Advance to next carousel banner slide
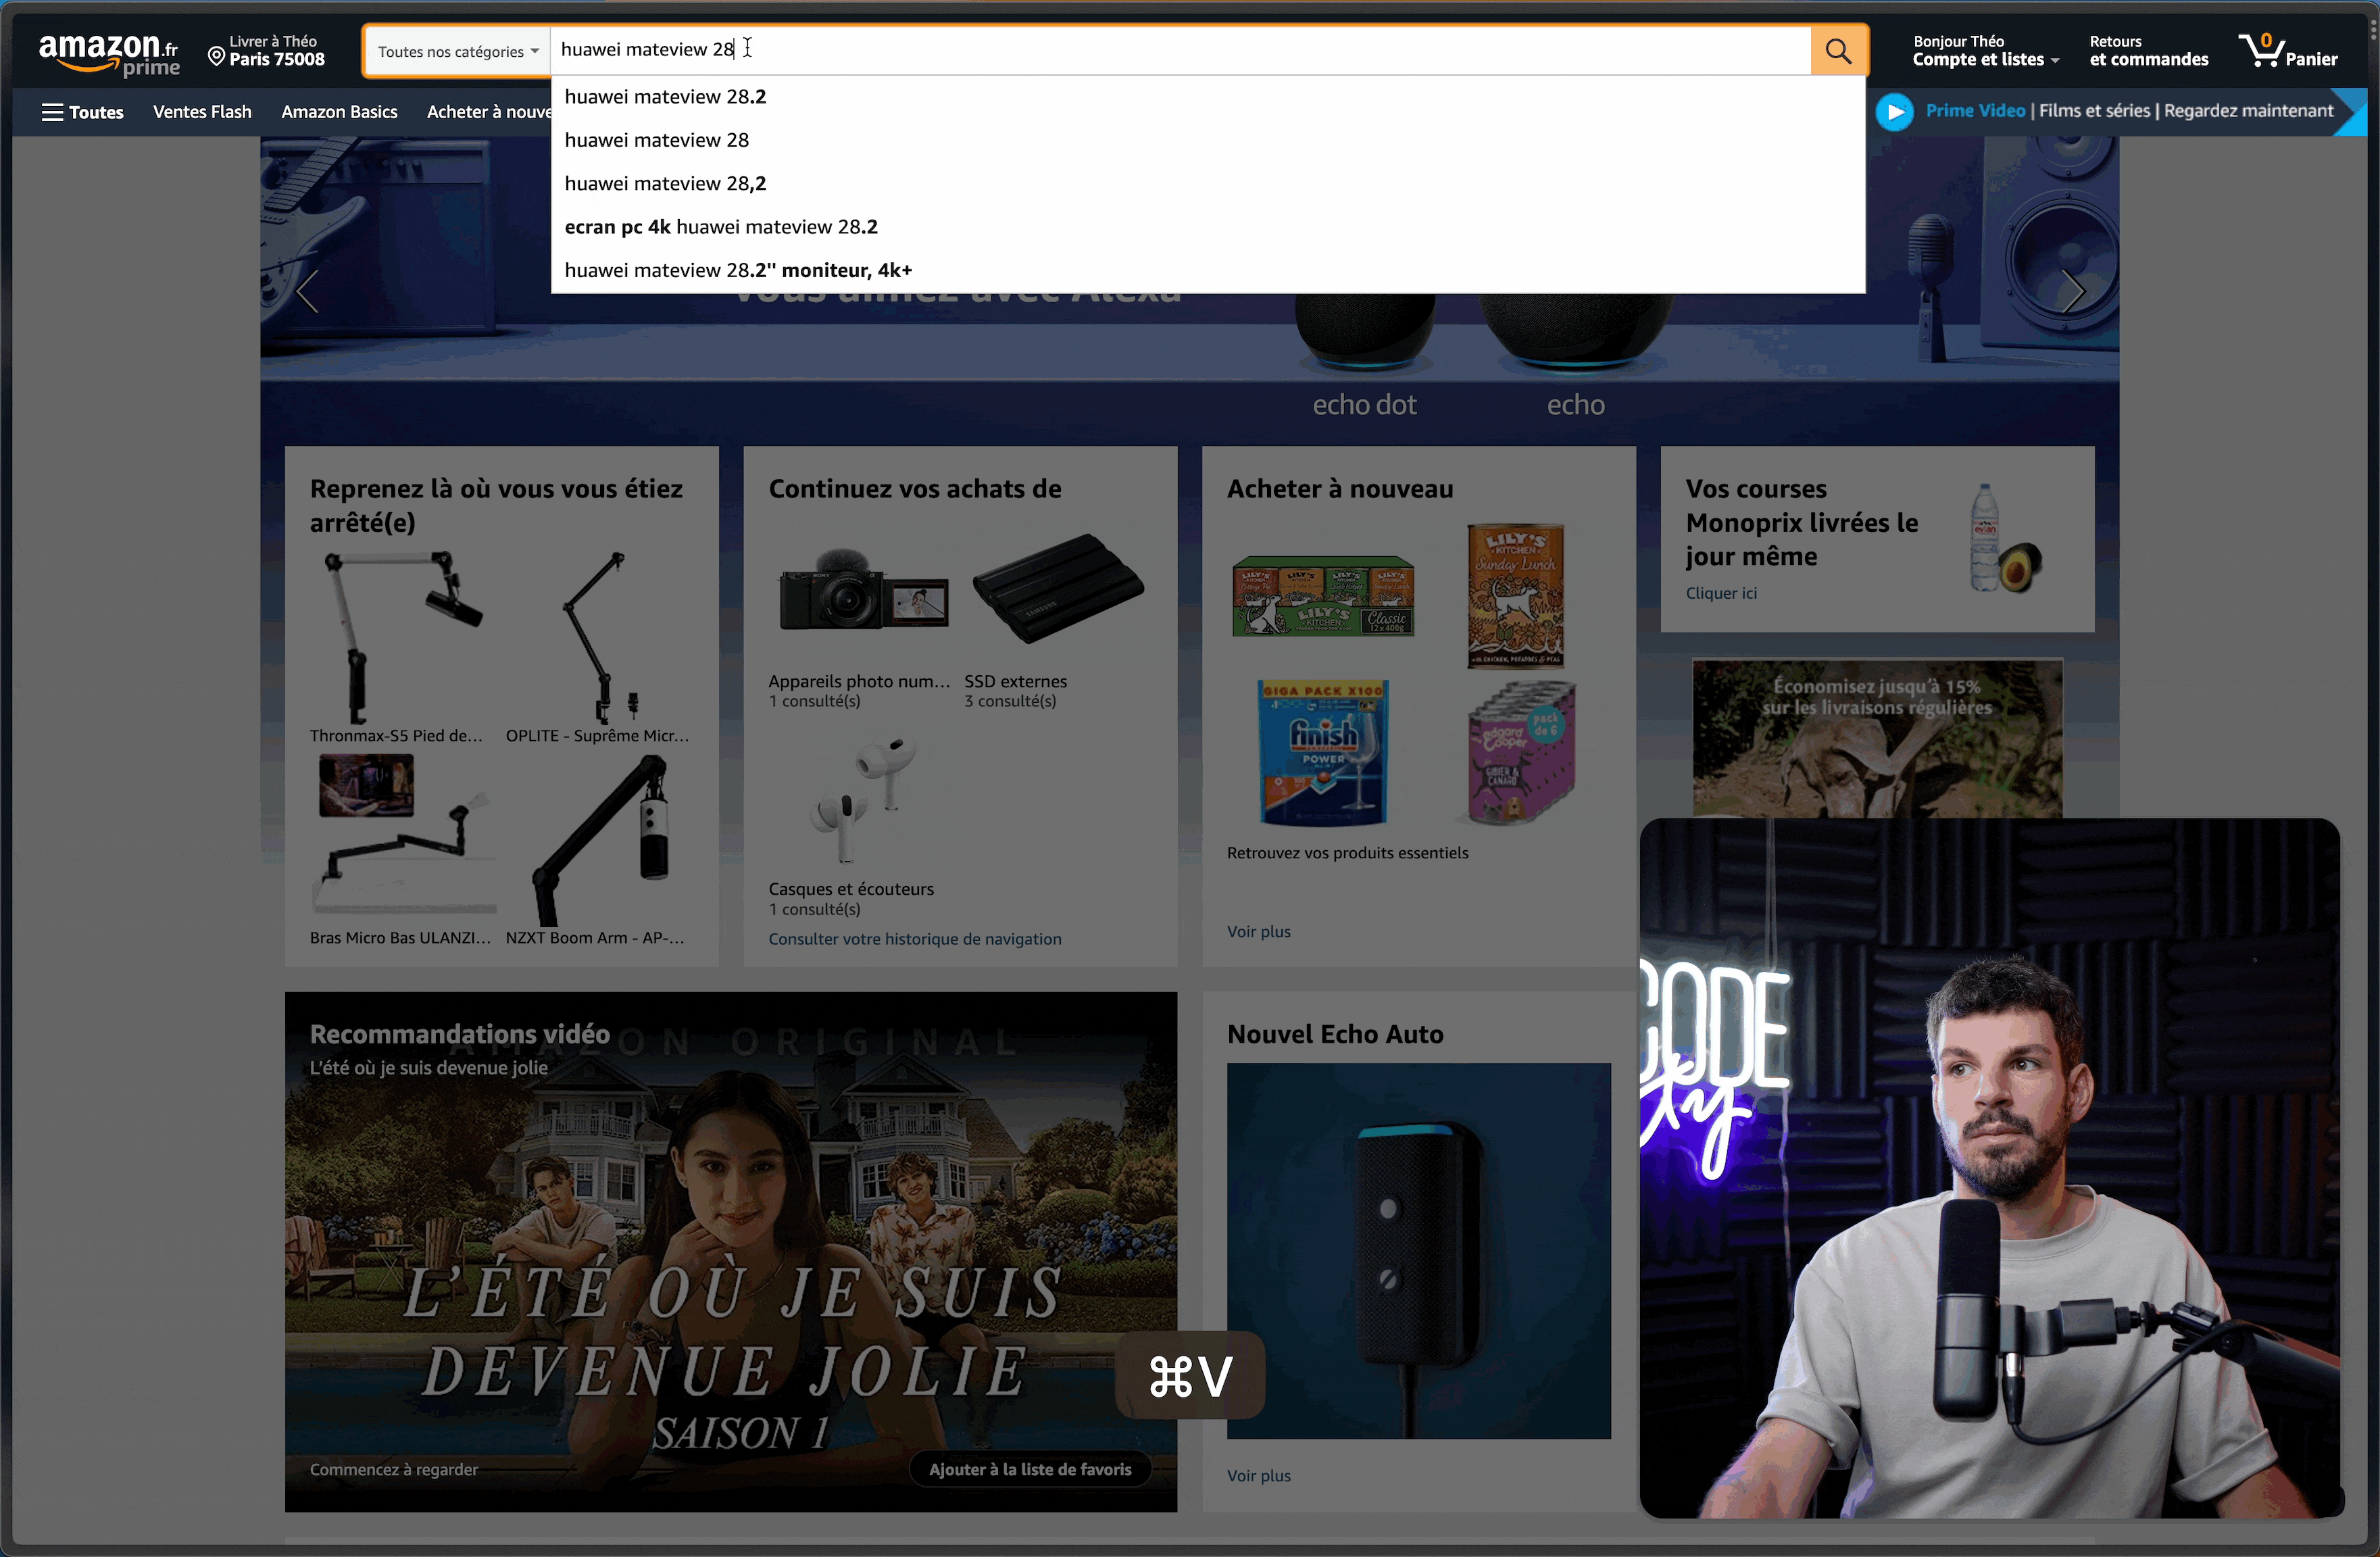2380x1557 pixels. (x=2074, y=292)
